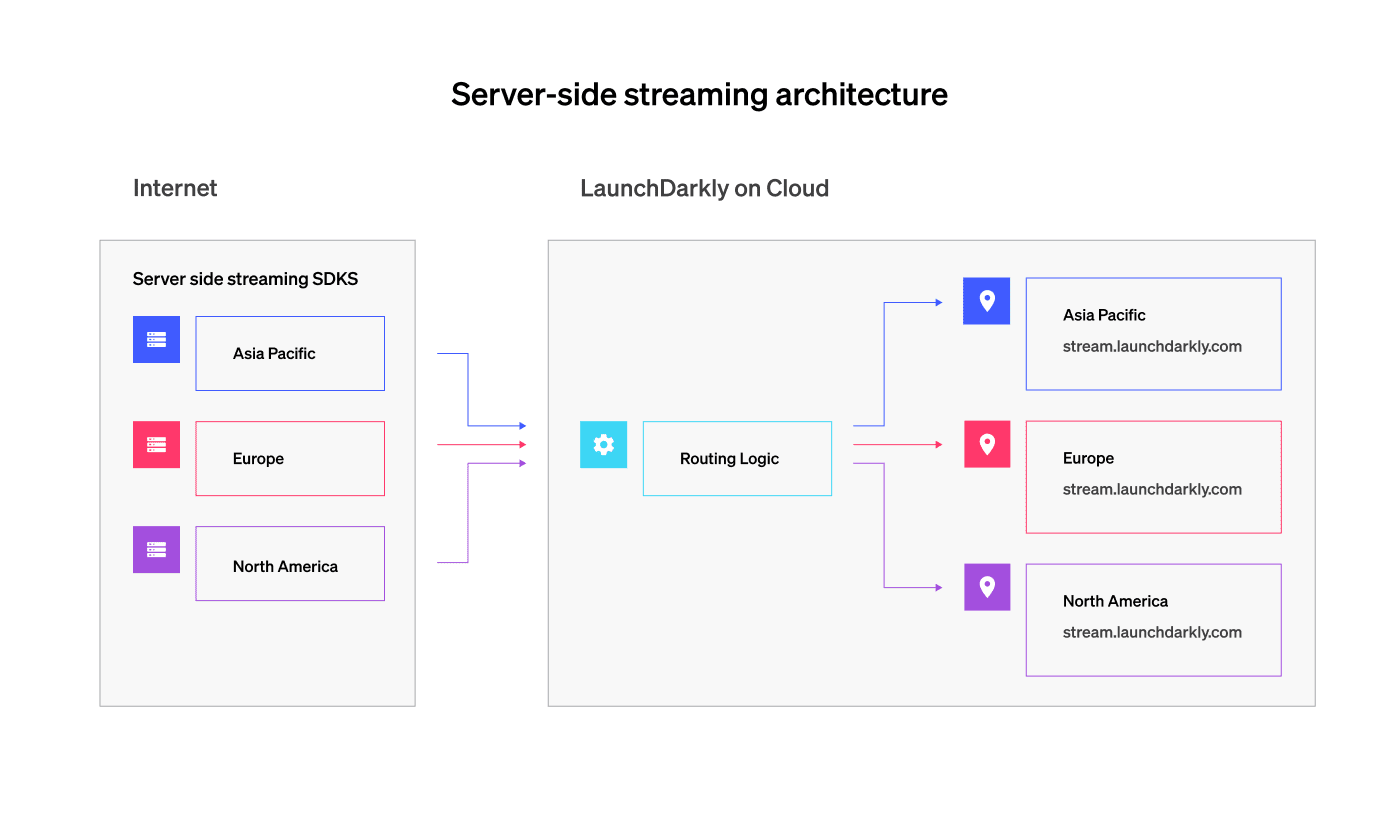Viewport: 1400px width, 823px height.
Task: Select the Server side streaming SDKS label
Action: (x=245, y=278)
